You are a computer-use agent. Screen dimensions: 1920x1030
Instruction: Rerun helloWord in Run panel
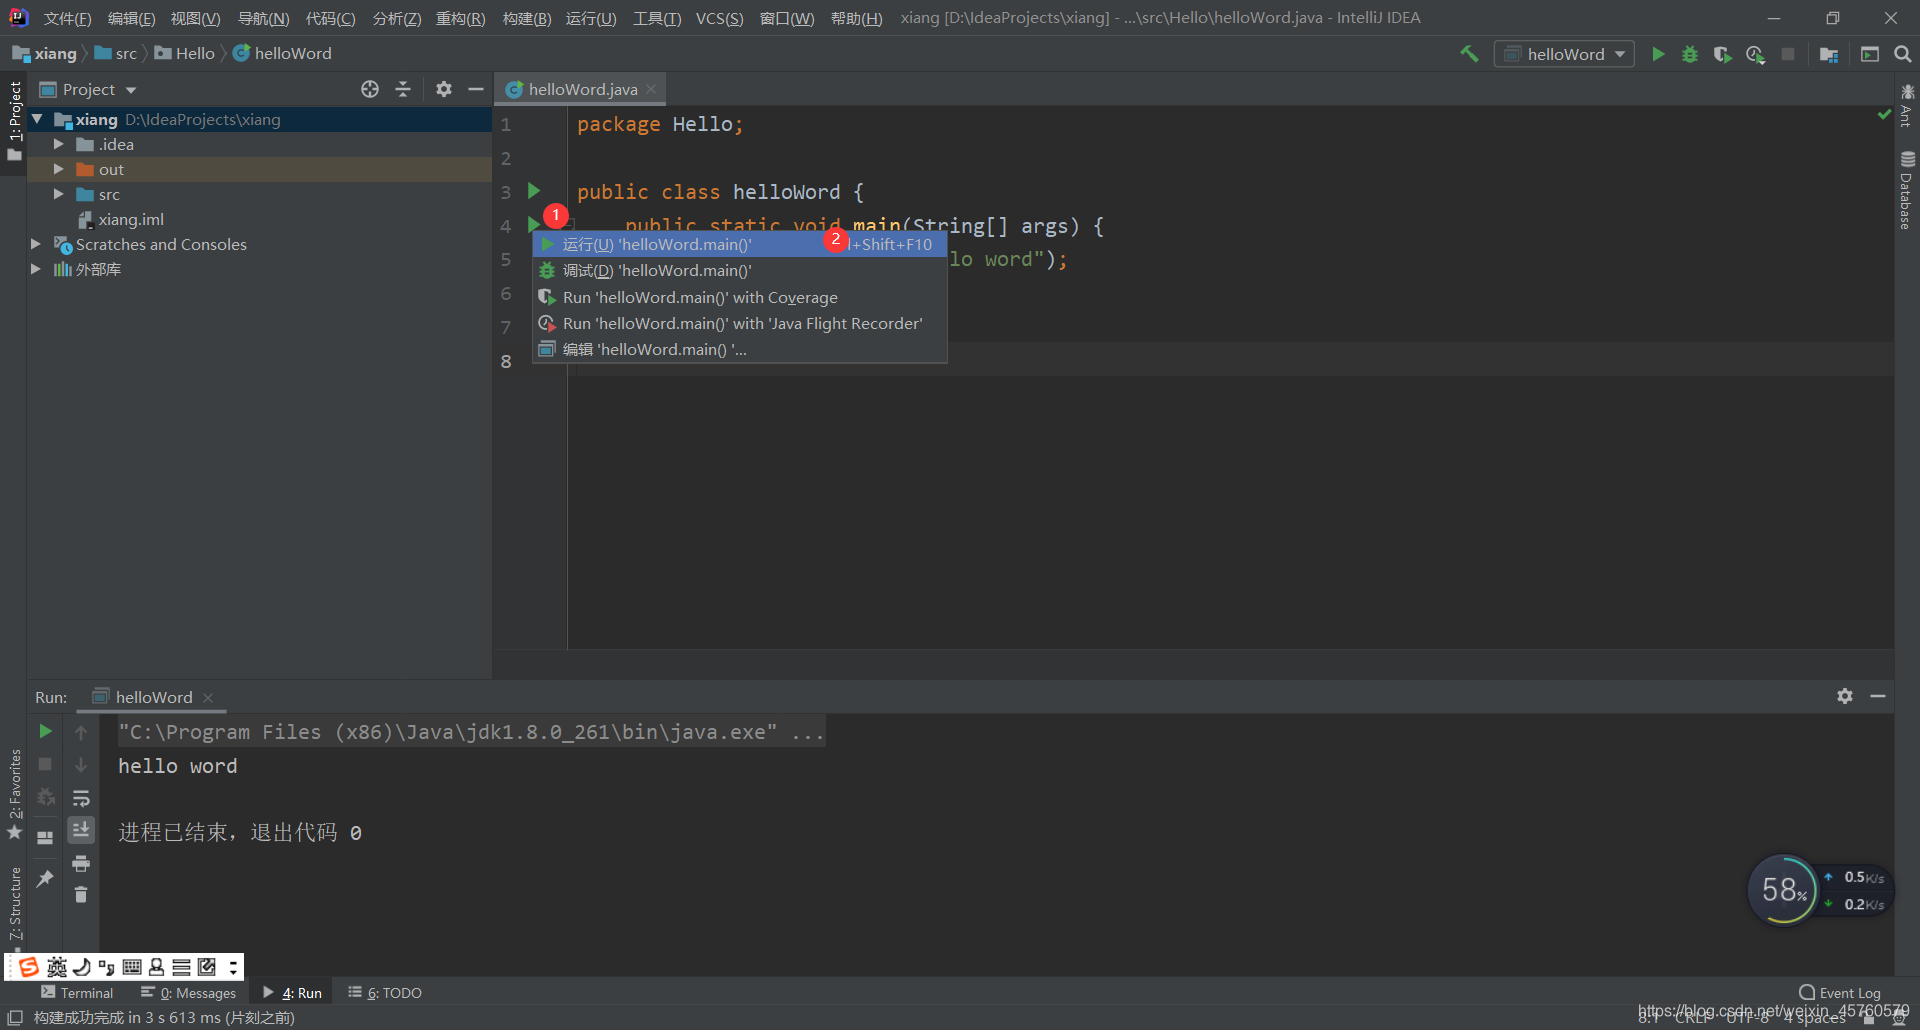[45, 731]
